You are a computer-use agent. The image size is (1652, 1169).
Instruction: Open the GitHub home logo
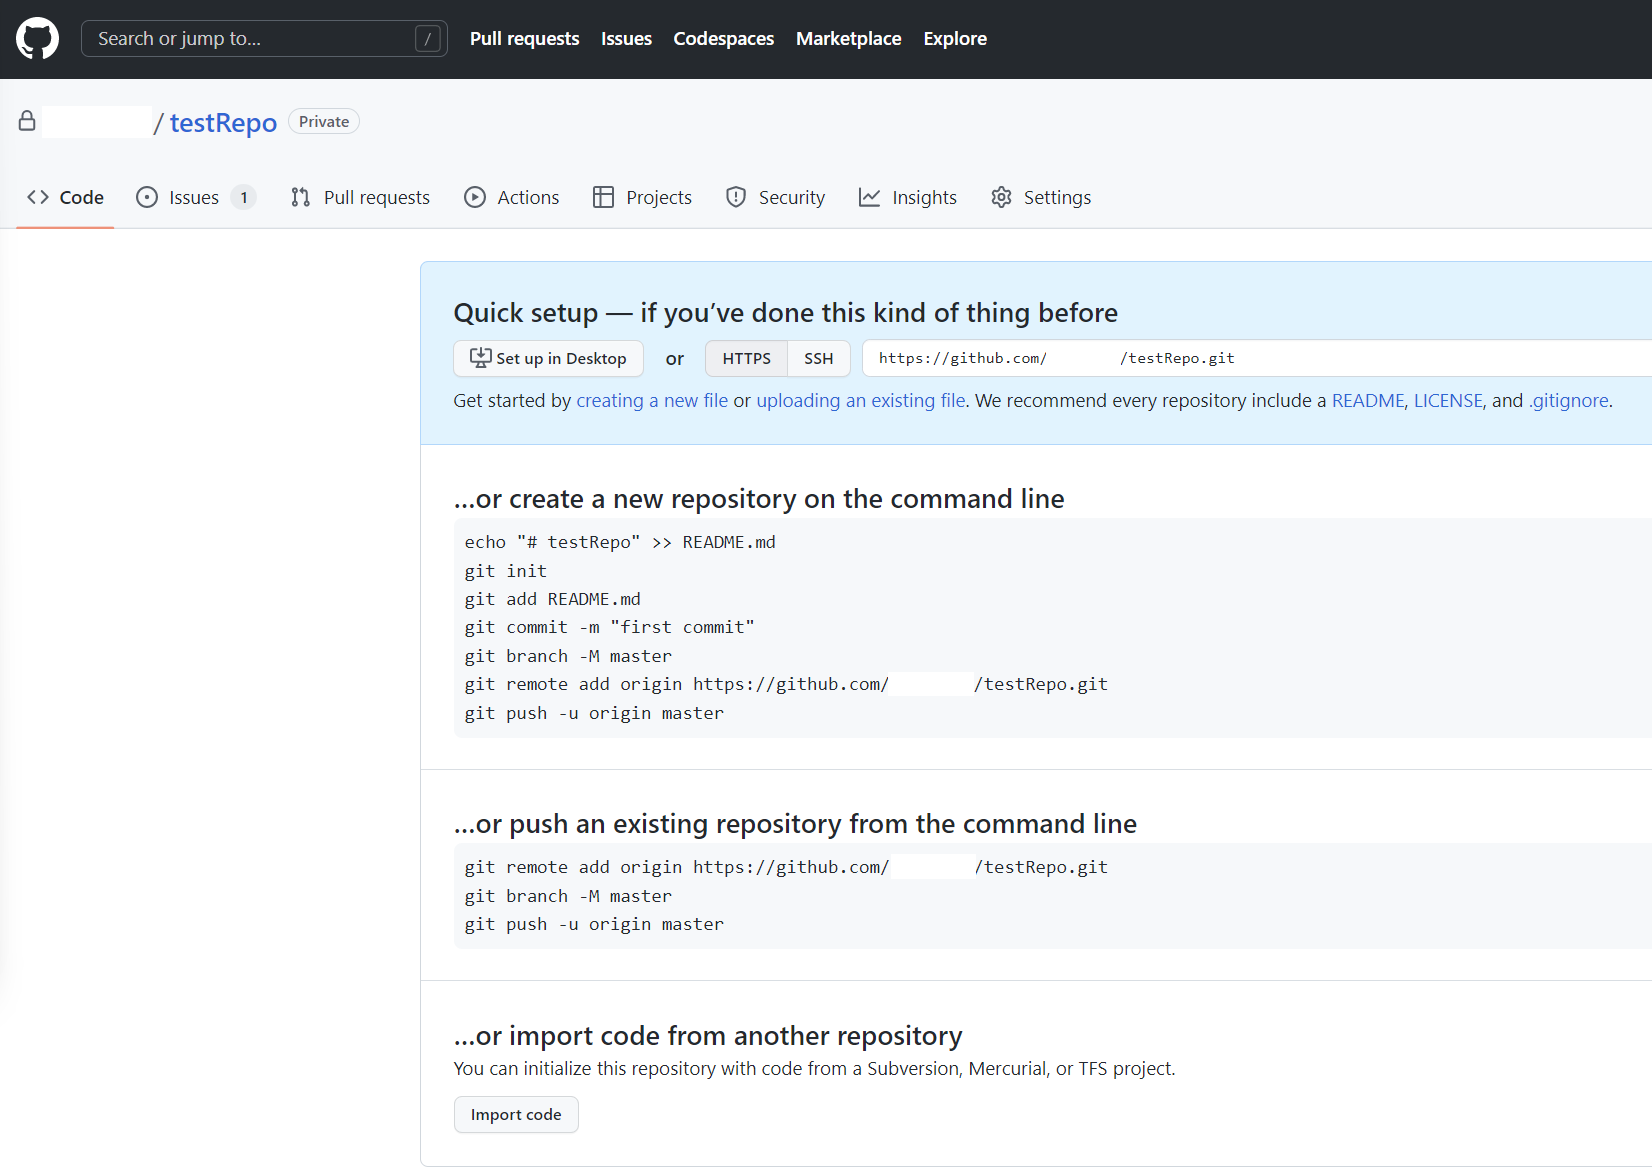[37, 39]
